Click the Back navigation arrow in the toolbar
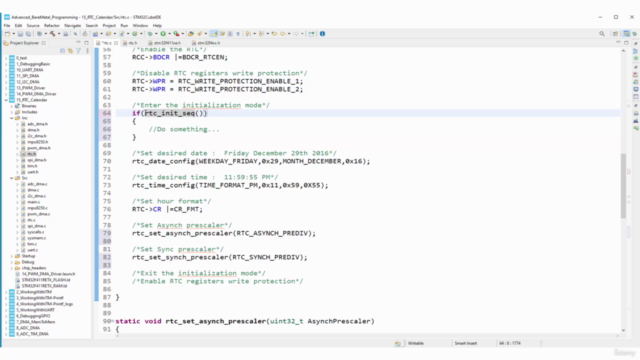Image resolution: width=640 pixels, height=360 pixels. coord(282,34)
